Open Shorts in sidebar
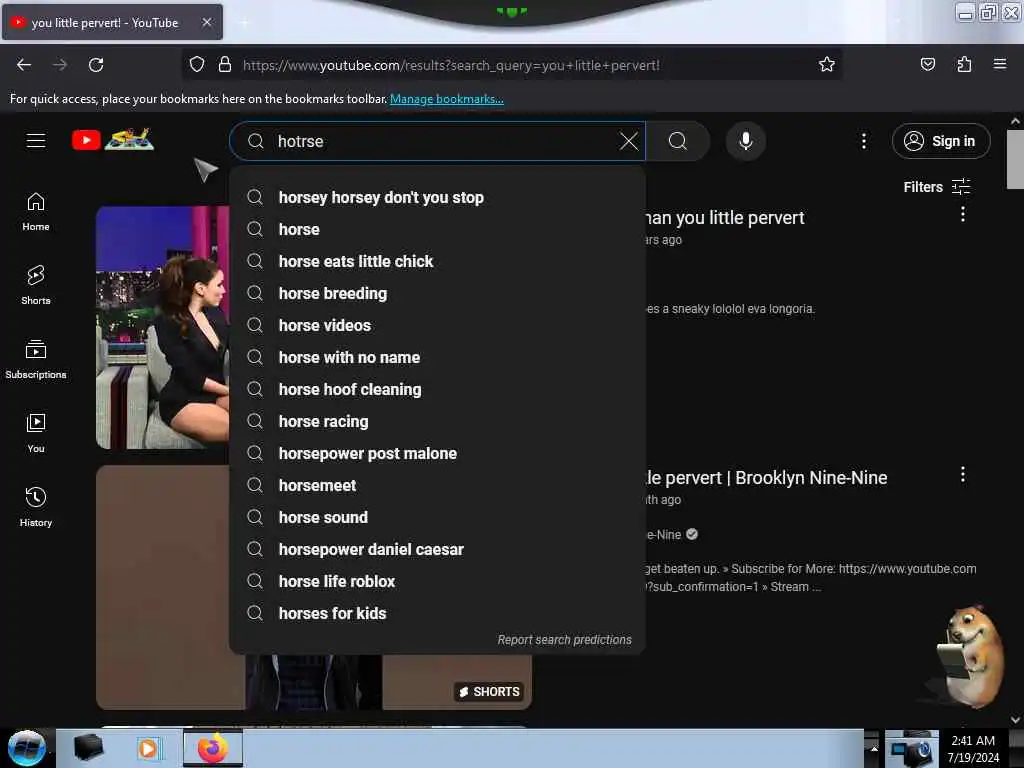 [x=36, y=285]
